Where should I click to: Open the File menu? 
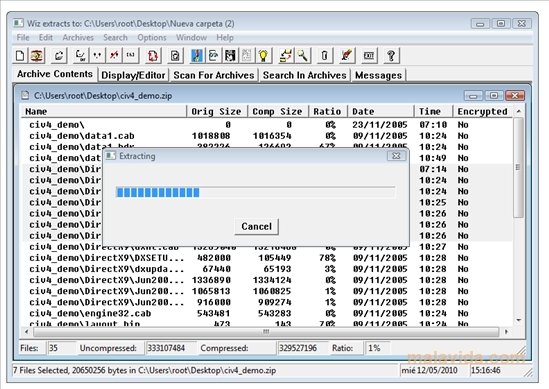[x=23, y=37]
